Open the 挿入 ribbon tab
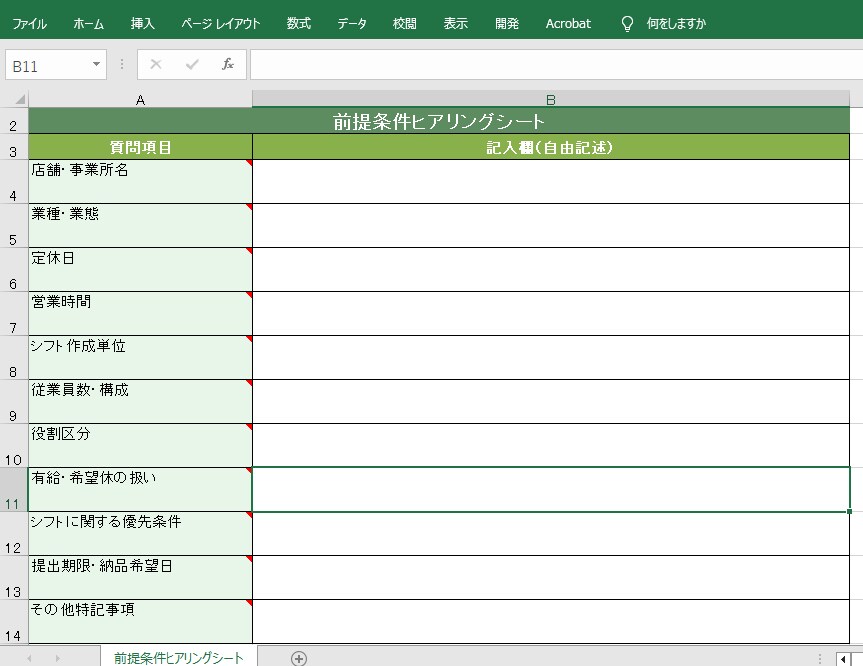Image resolution: width=863 pixels, height=666 pixels. tap(143, 24)
